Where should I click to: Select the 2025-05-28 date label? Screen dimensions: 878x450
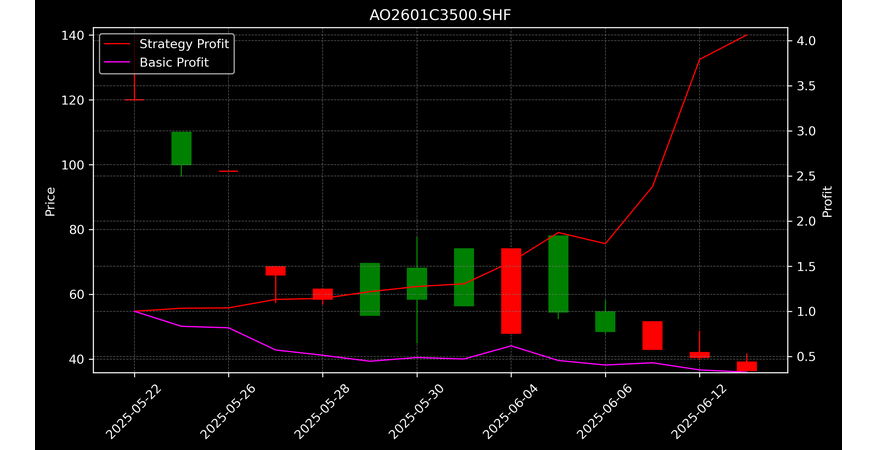coord(321,411)
